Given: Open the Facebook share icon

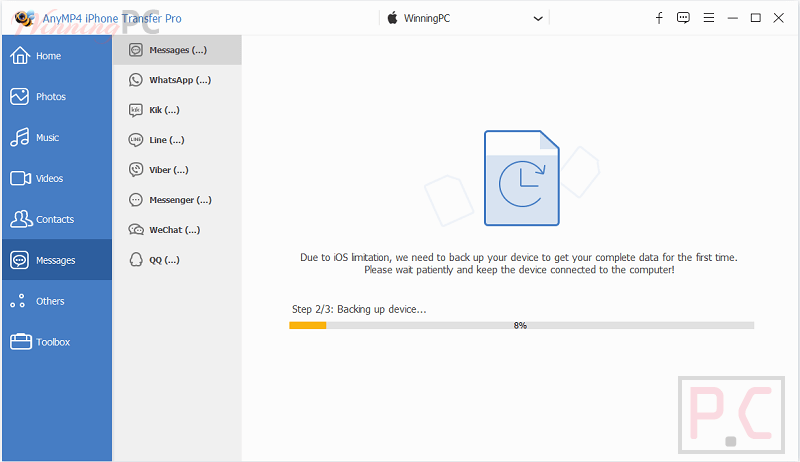Looking at the screenshot, I should point(659,18).
